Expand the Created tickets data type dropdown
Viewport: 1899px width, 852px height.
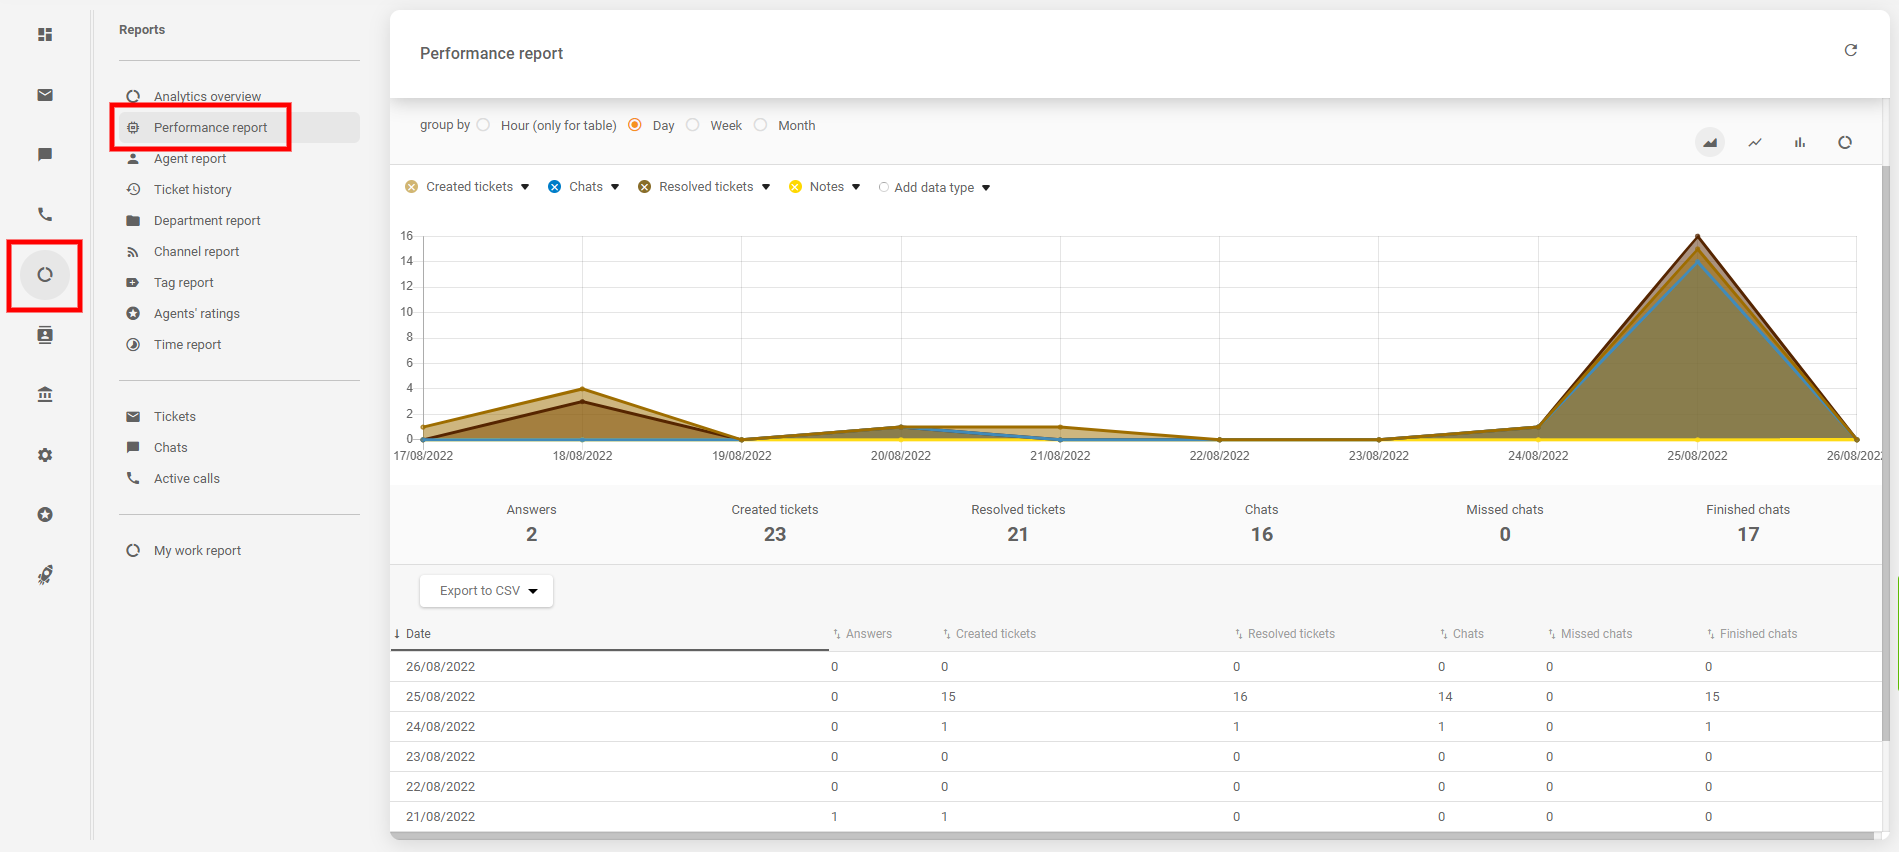tap(525, 187)
